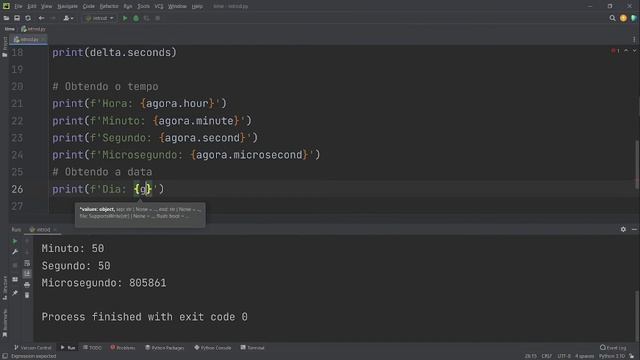
Task: Open Run panel settings gear
Action: pyautogui.click(x=623, y=229)
